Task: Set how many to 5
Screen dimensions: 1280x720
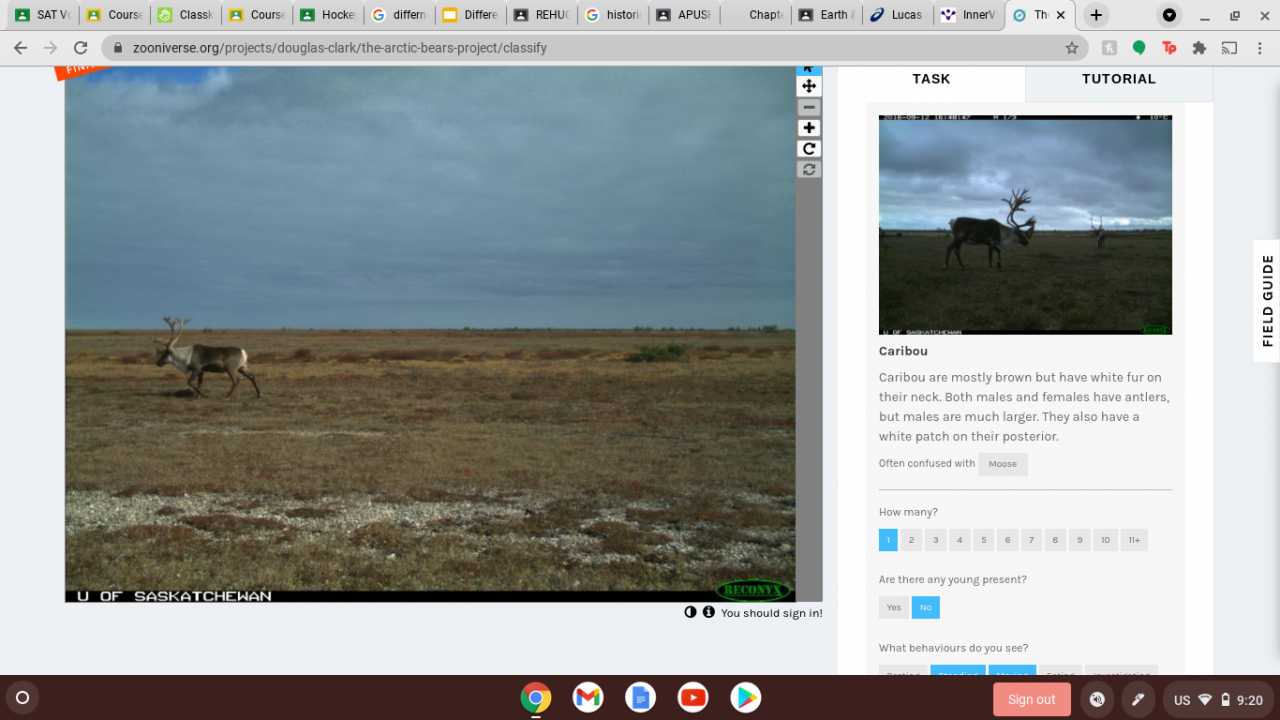Action: [983, 540]
